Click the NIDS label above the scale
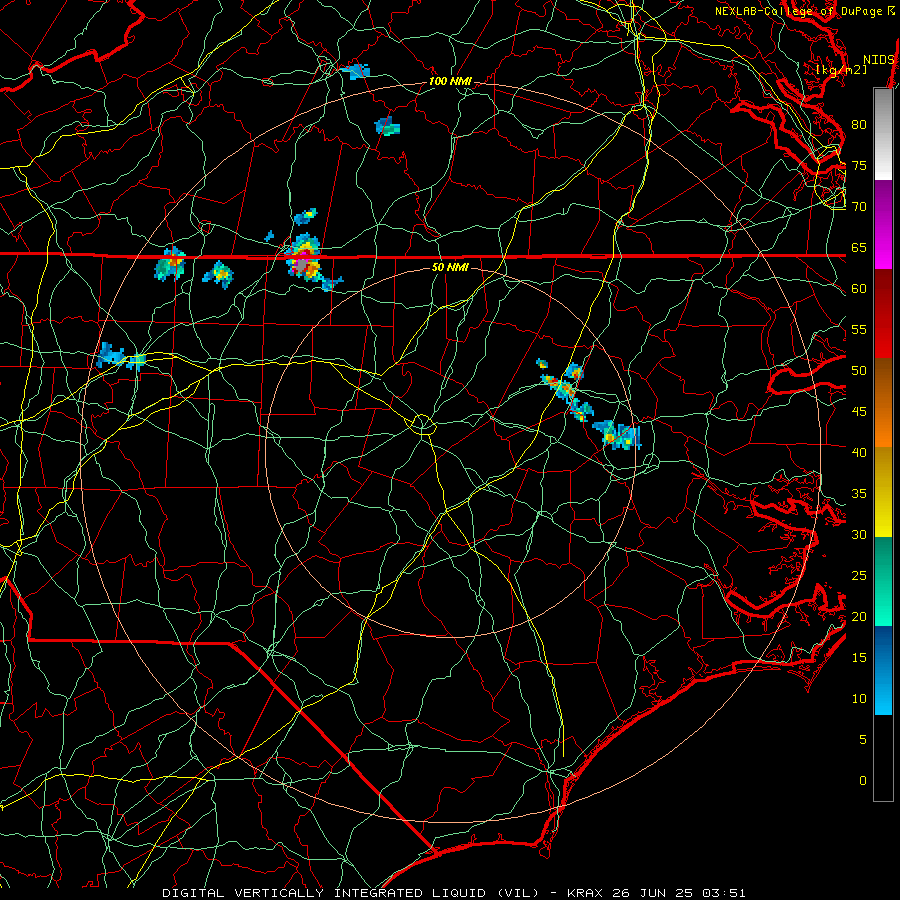The height and width of the screenshot is (900, 900). click(x=879, y=60)
